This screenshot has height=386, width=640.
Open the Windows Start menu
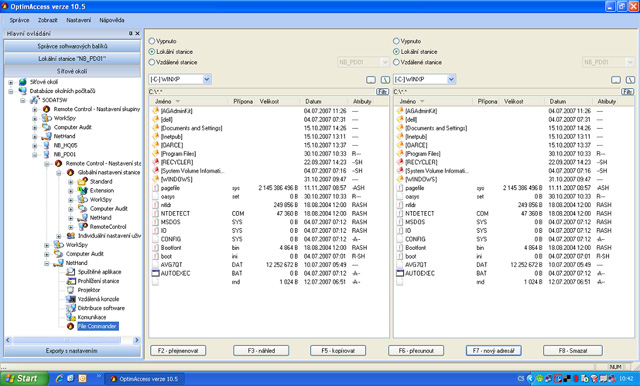point(24,379)
